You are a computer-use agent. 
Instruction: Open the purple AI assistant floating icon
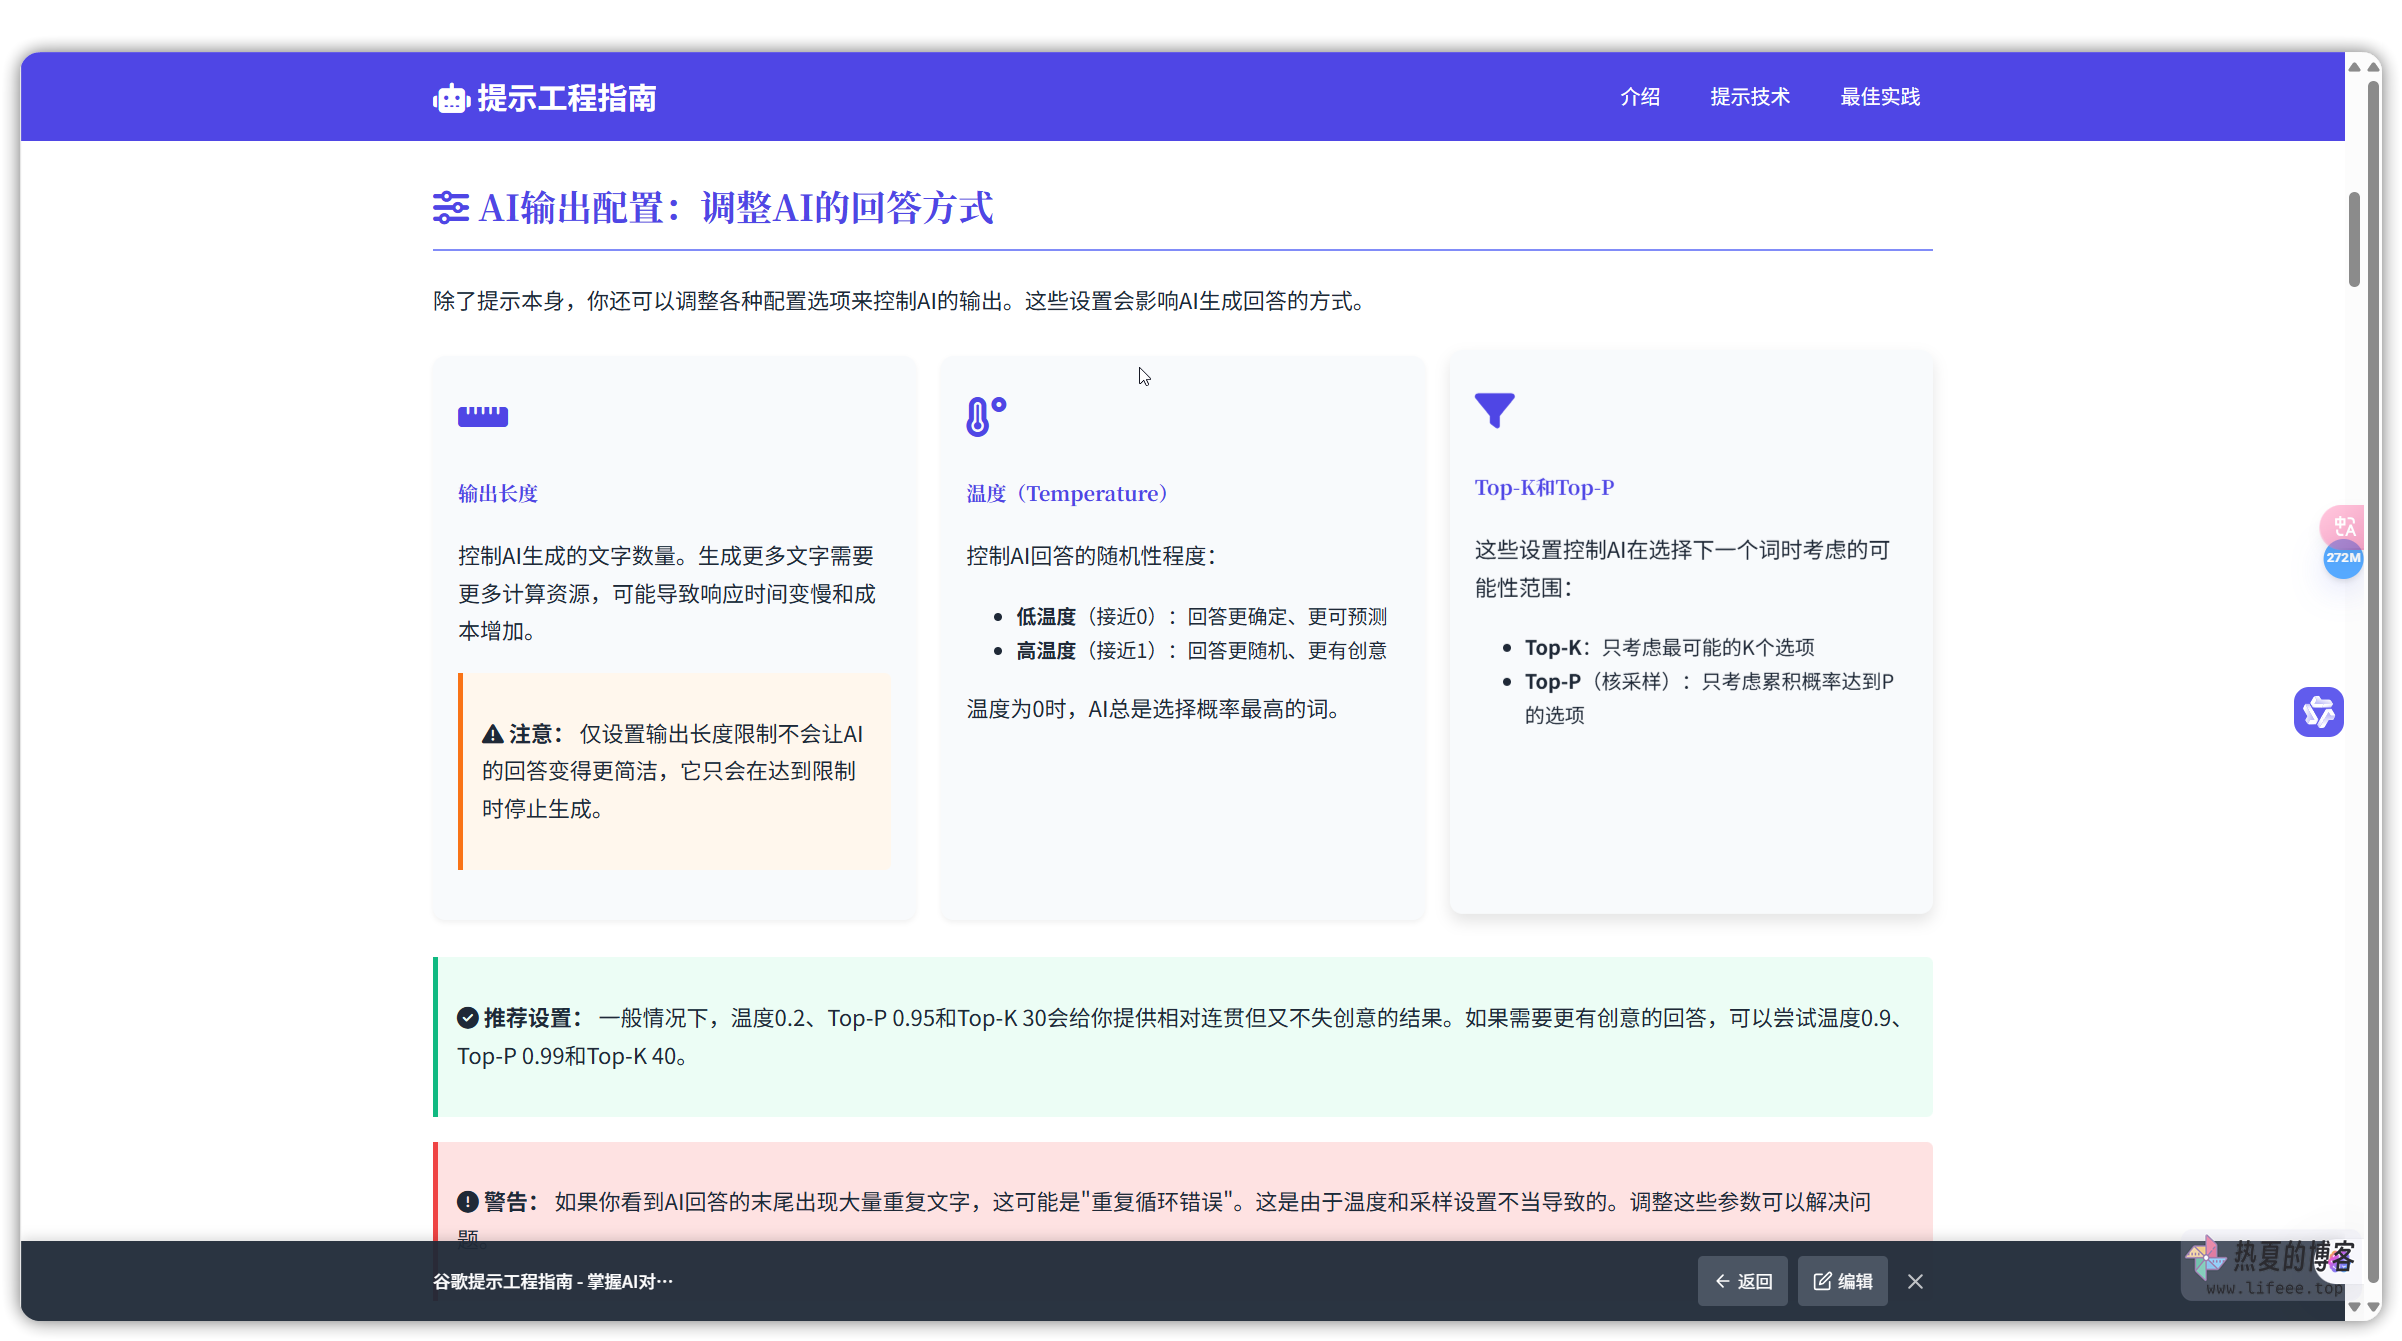click(x=2318, y=712)
